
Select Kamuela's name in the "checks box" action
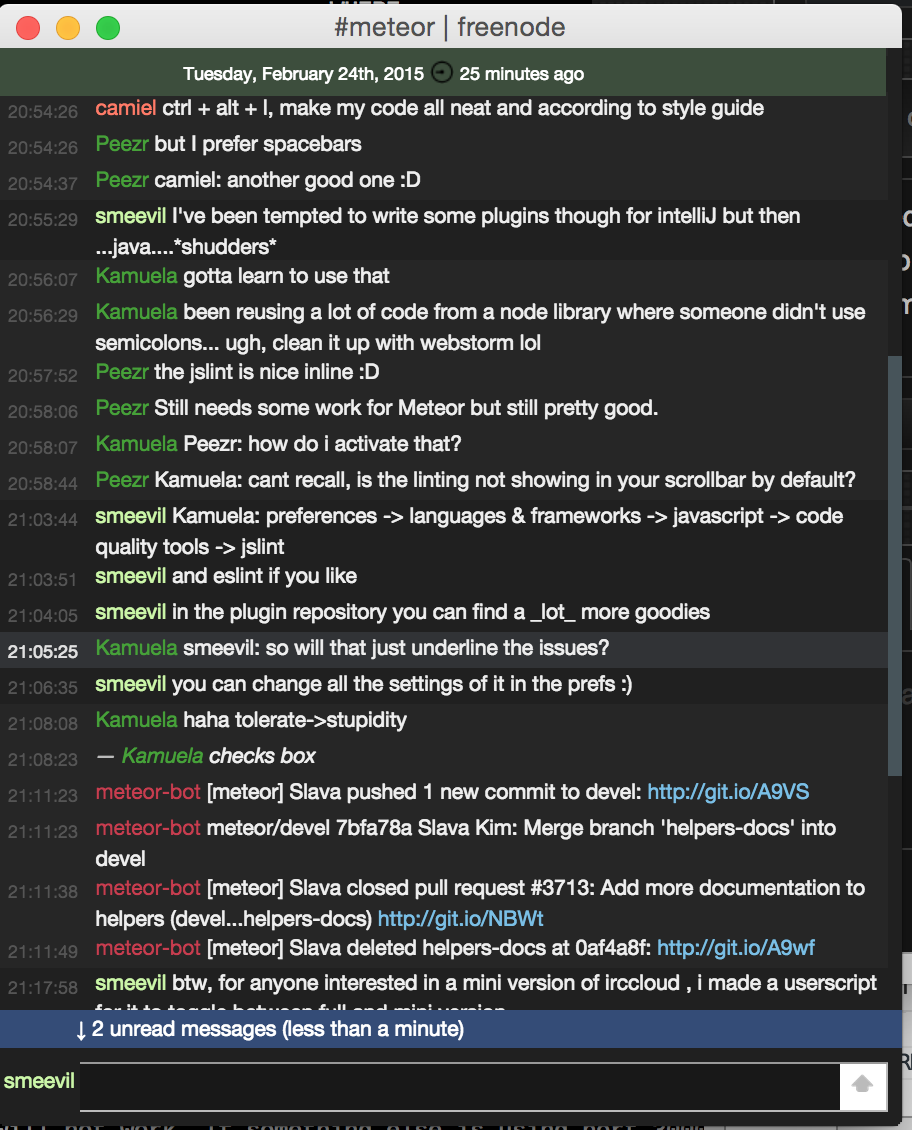point(162,756)
